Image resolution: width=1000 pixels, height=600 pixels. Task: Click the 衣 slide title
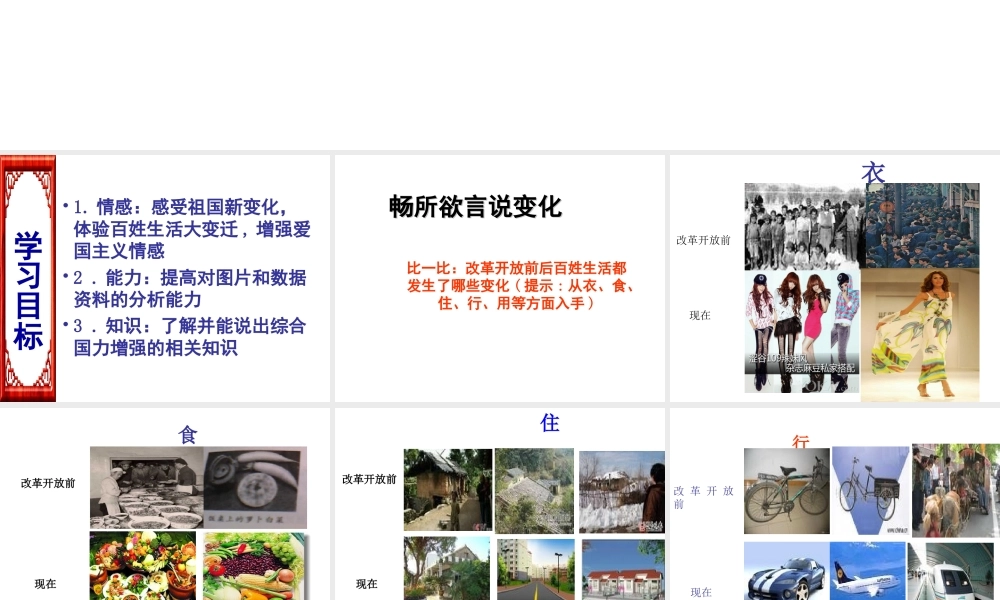(873, 172)
